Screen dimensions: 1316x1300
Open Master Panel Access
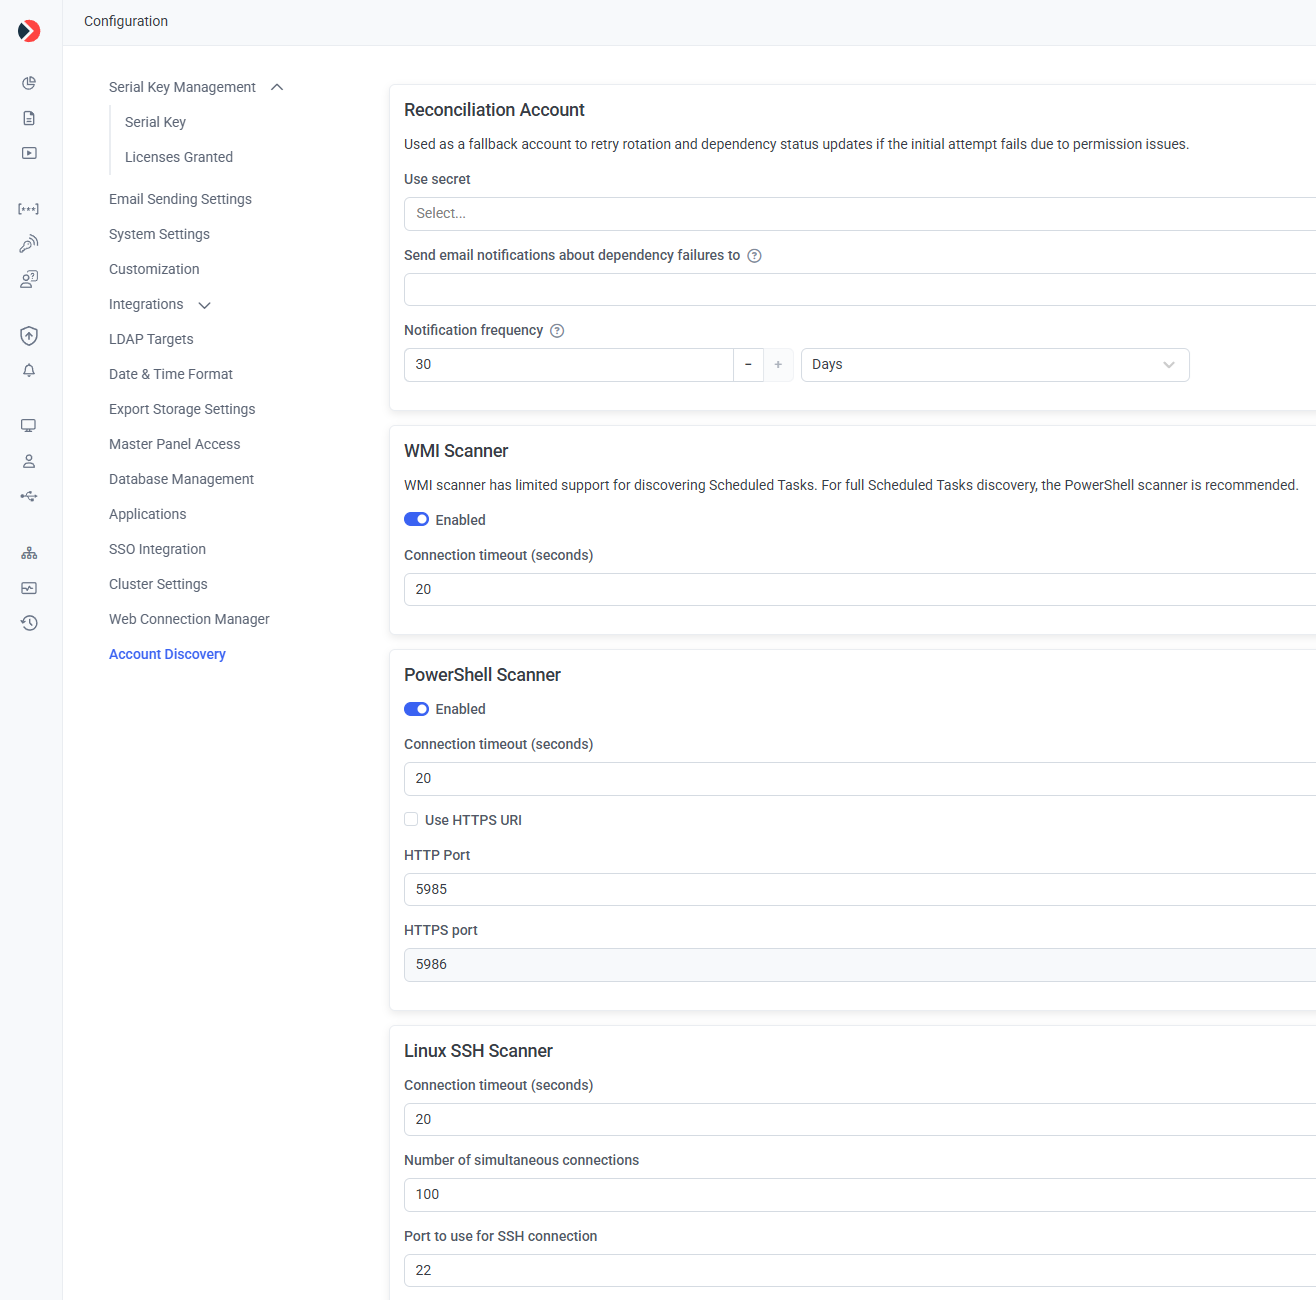coord(175,444)
